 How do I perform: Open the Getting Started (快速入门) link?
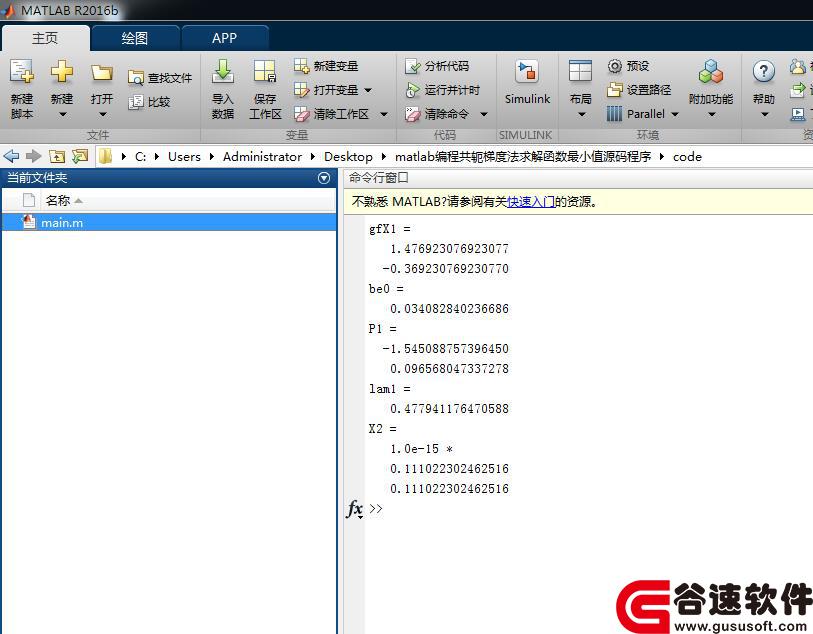click(x=530, y=202)
